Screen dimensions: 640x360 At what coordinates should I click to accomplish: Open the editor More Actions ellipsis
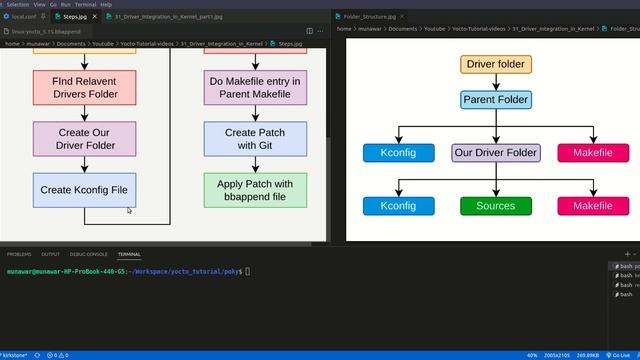320,31
